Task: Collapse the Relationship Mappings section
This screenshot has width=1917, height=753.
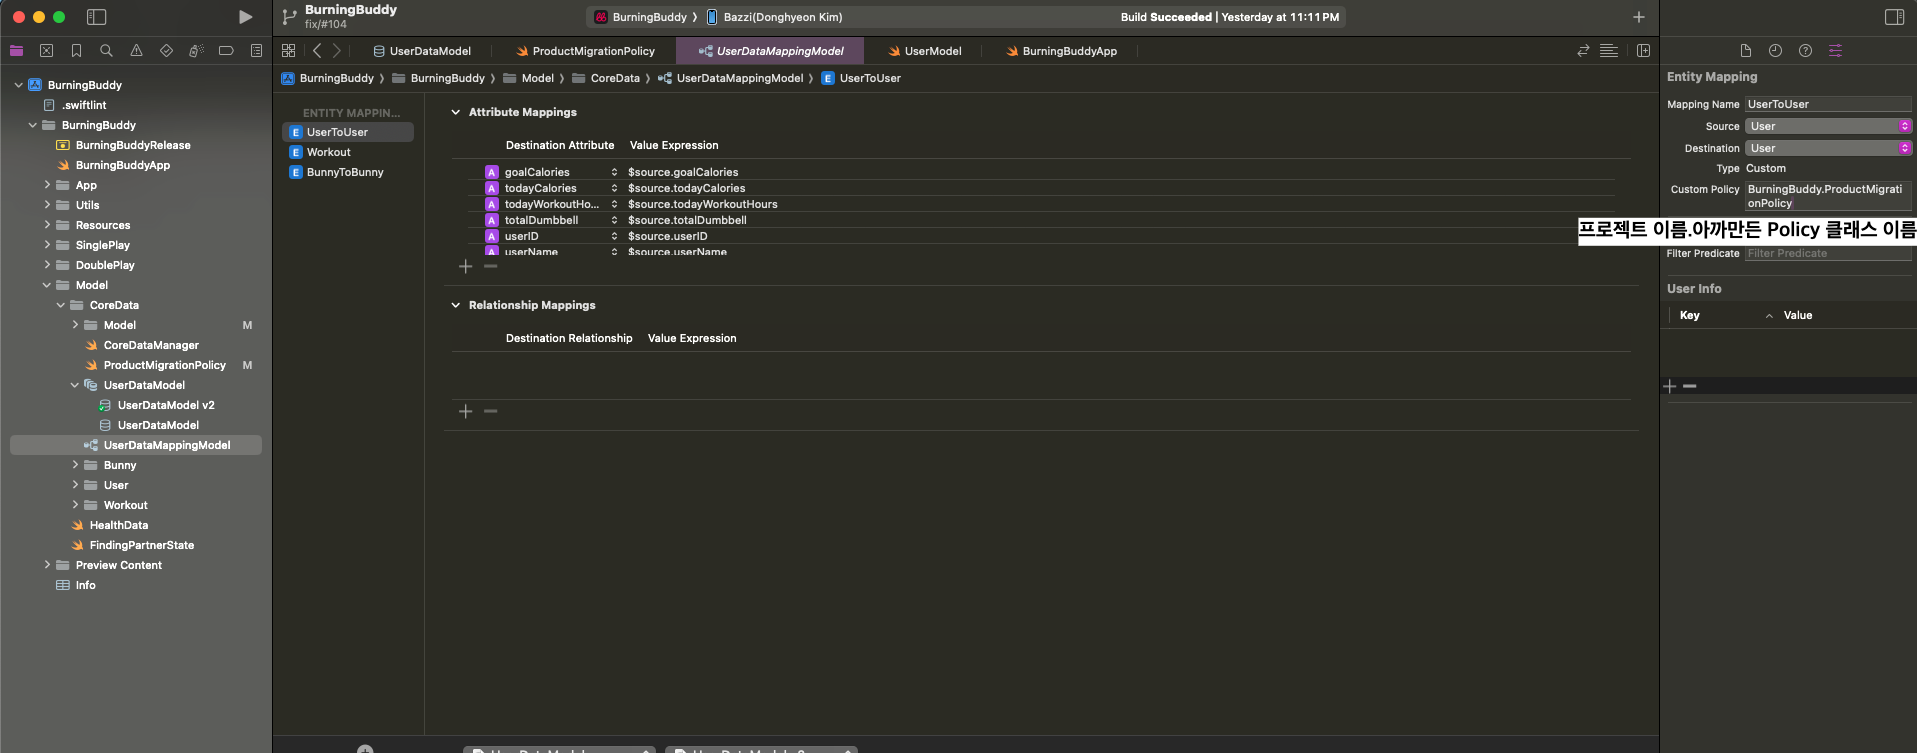Action: [x=455, y=305]
